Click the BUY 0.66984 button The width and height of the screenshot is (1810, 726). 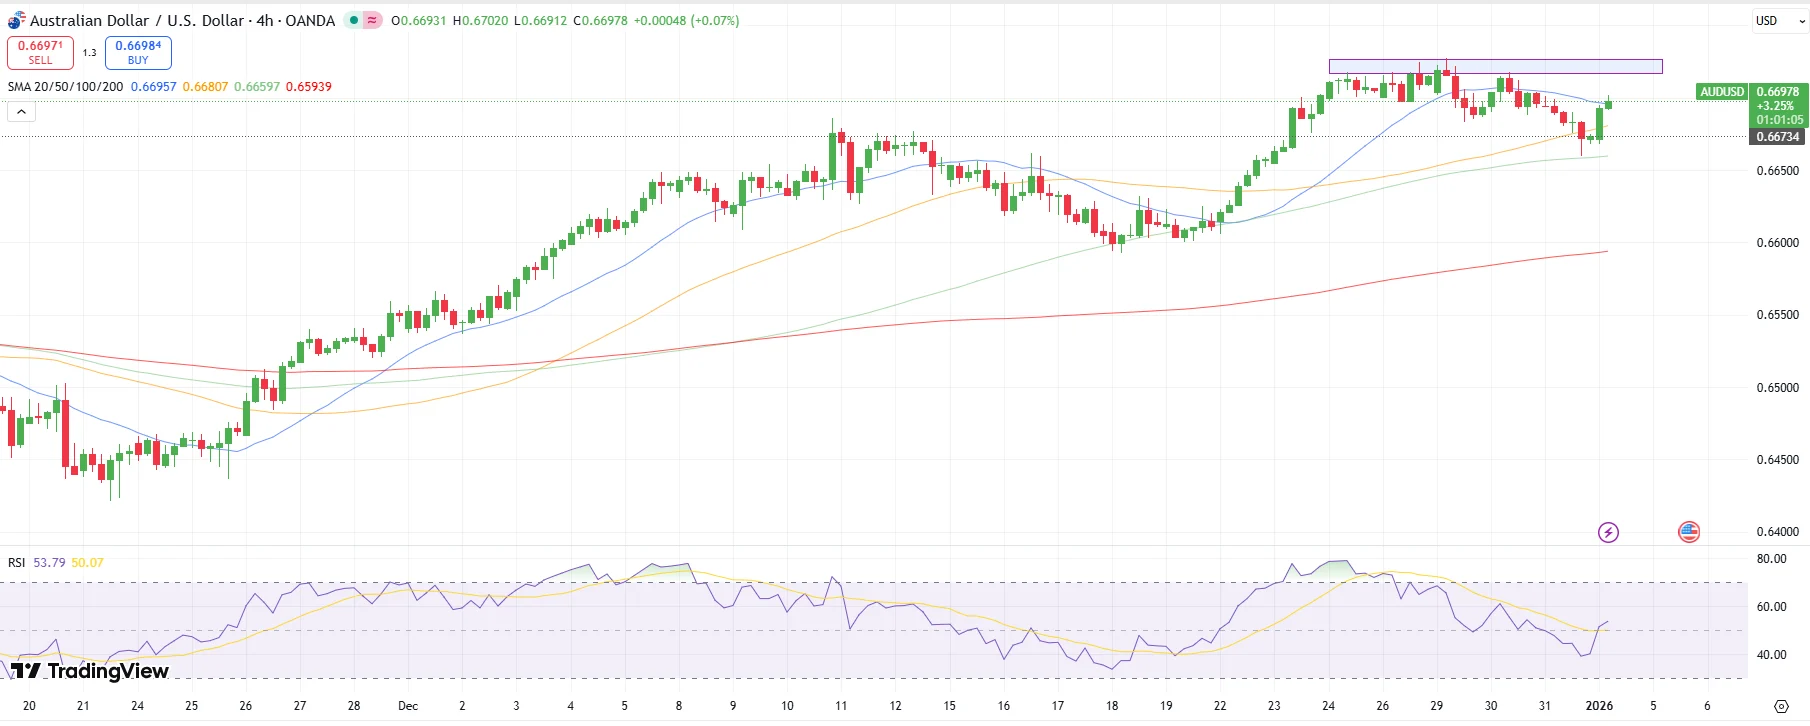pyautogui.click(x=138, y=52)
